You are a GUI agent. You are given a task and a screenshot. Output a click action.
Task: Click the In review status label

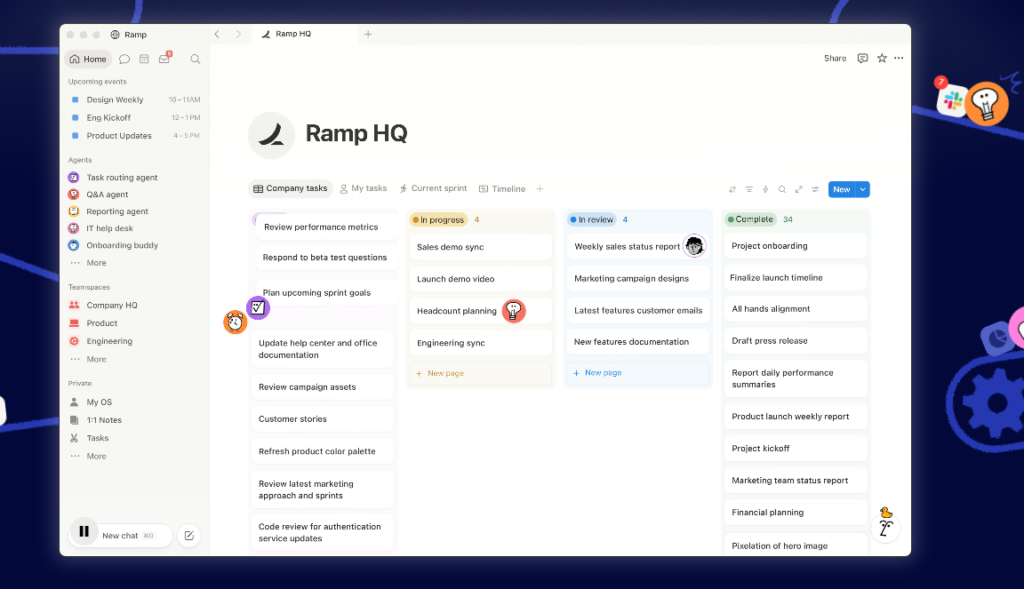tap(592, 219)
